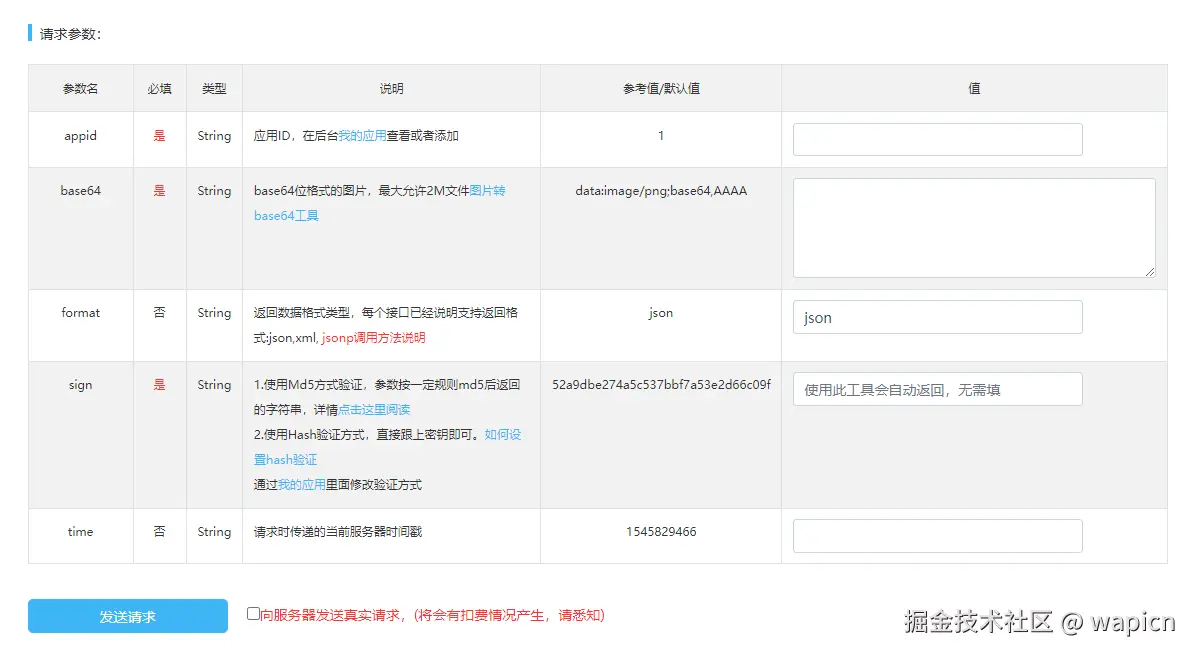Click the 必填 column header
This screenshot has width=1196, height=656.
point(159,88)
